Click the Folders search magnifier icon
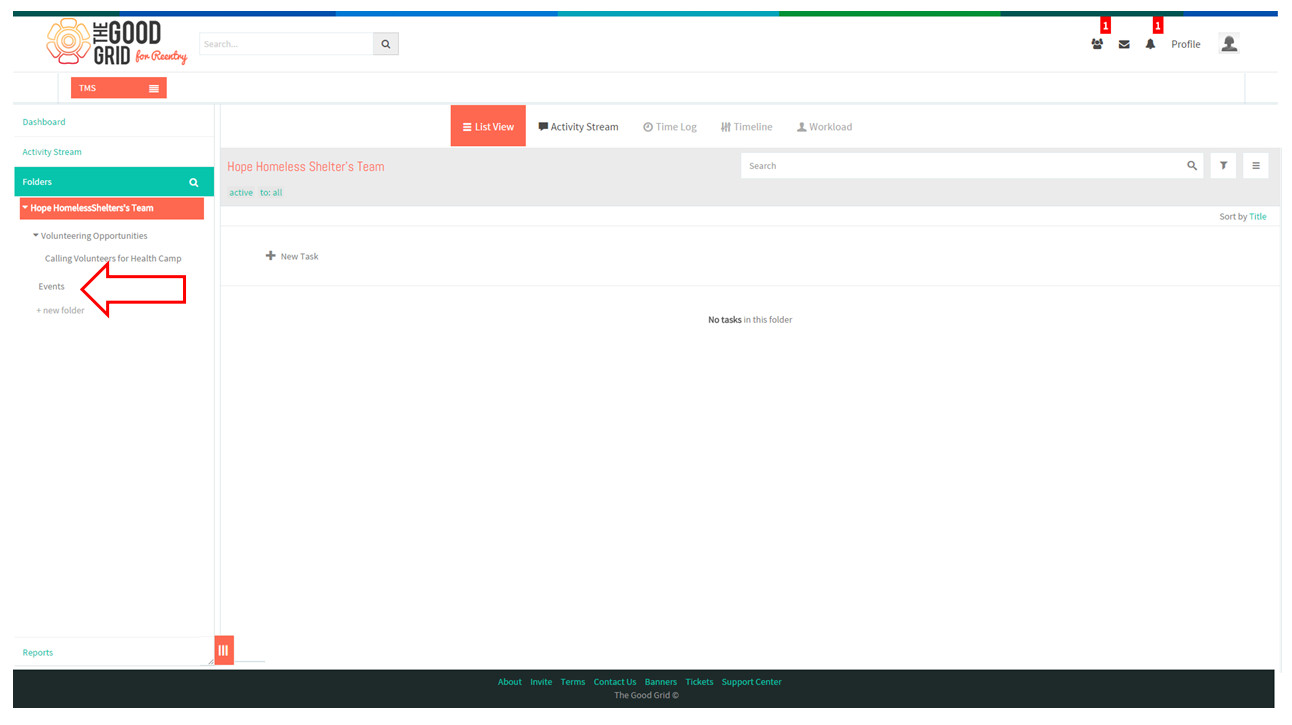Screen dimensions: 1292x725 pyautogui.click(x=194, y=182)
